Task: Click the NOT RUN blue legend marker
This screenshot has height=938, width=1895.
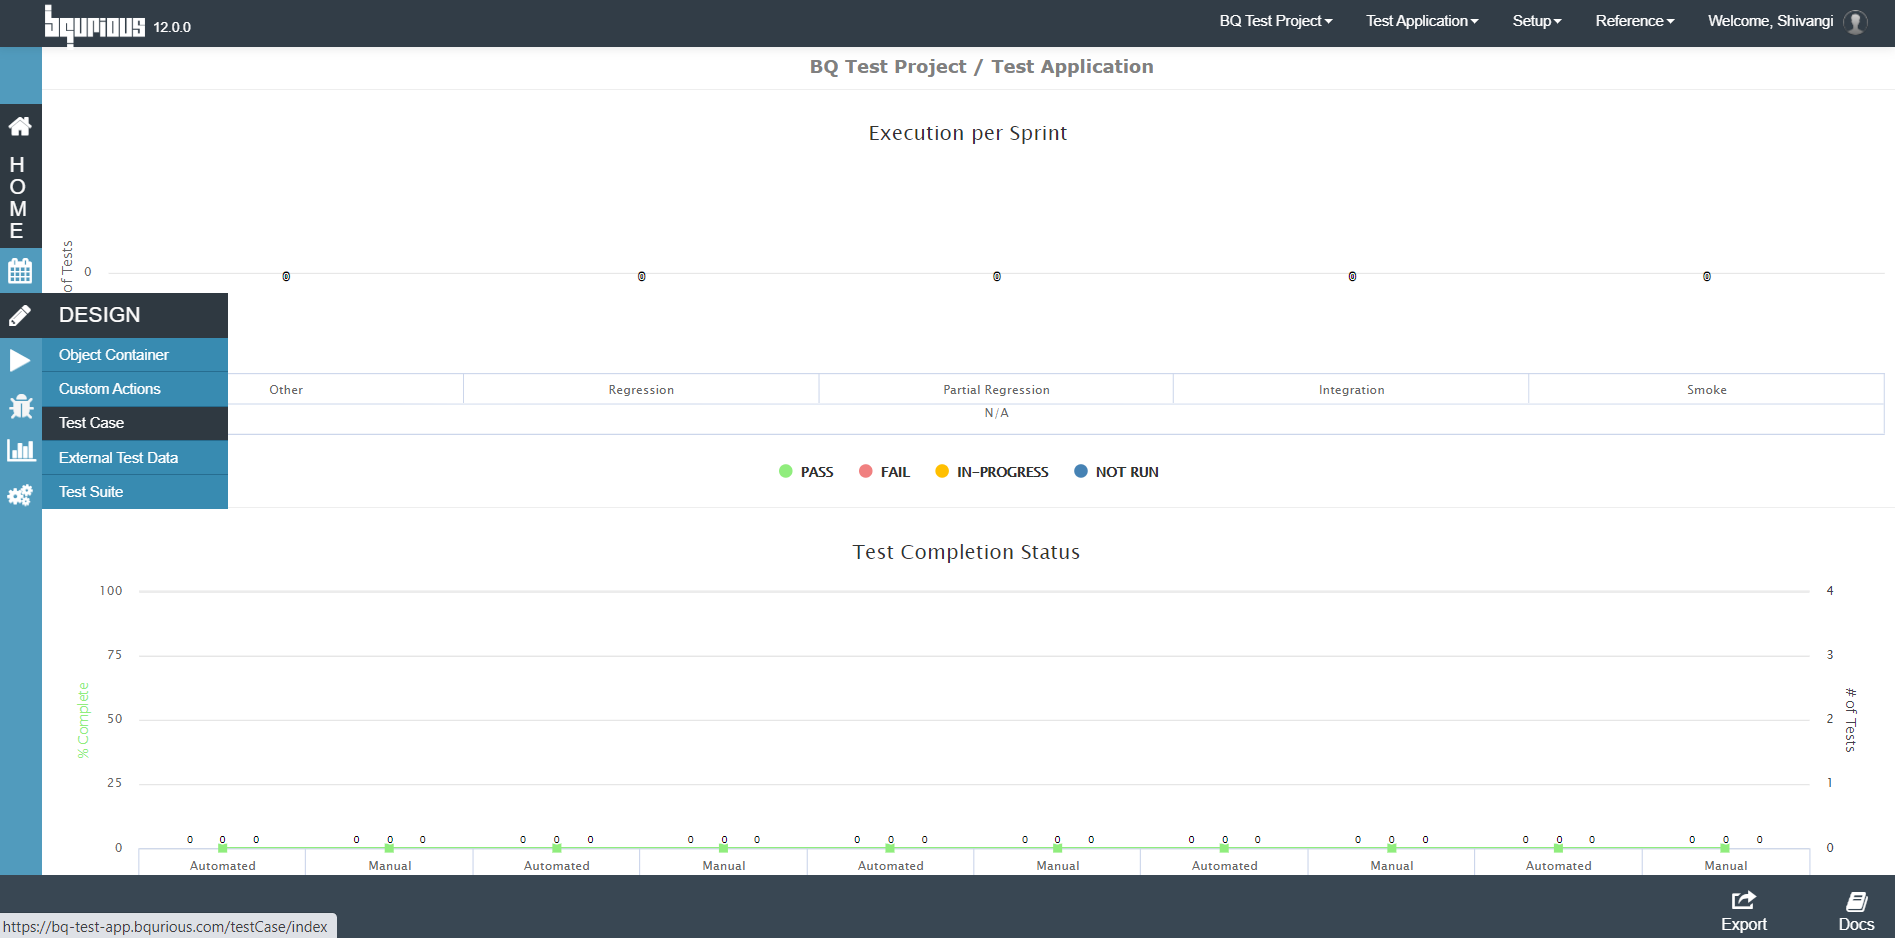Action: (1080, 471)
